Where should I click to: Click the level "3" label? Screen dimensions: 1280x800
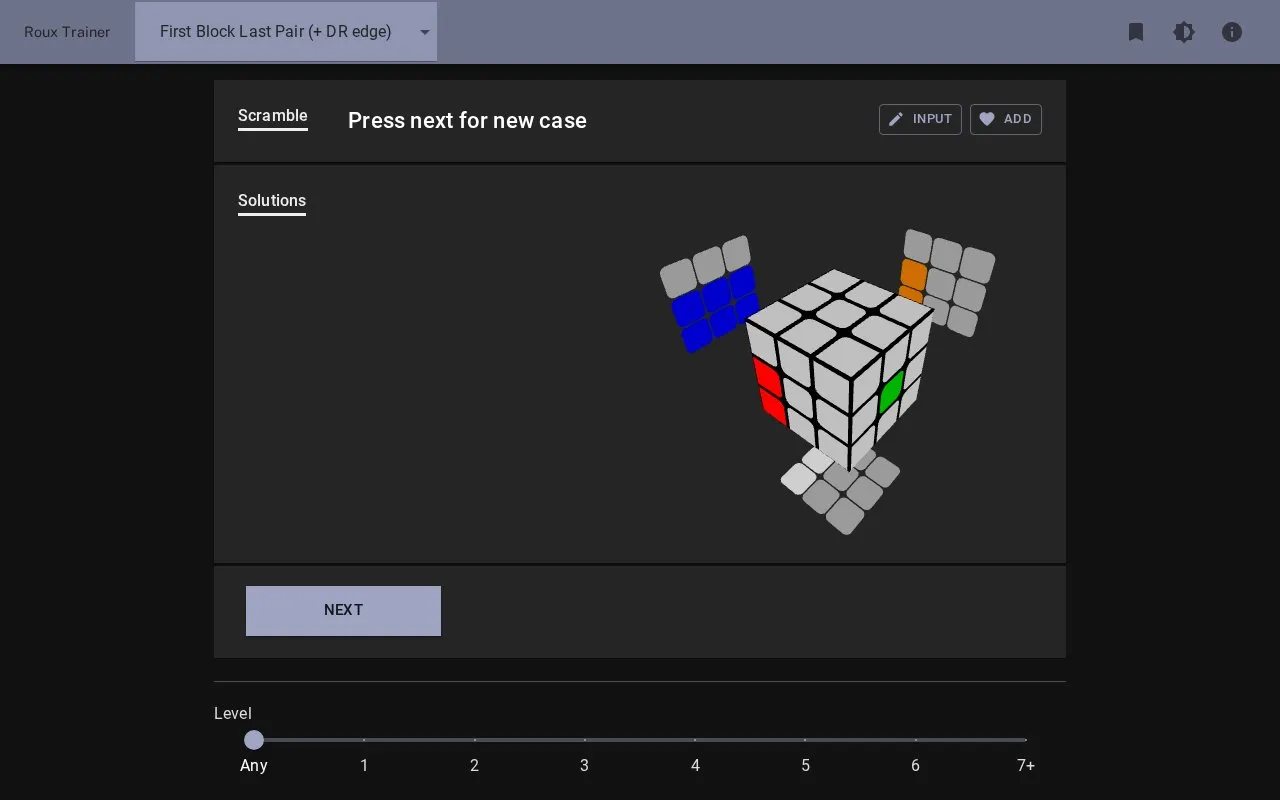(x=584, y=765)
